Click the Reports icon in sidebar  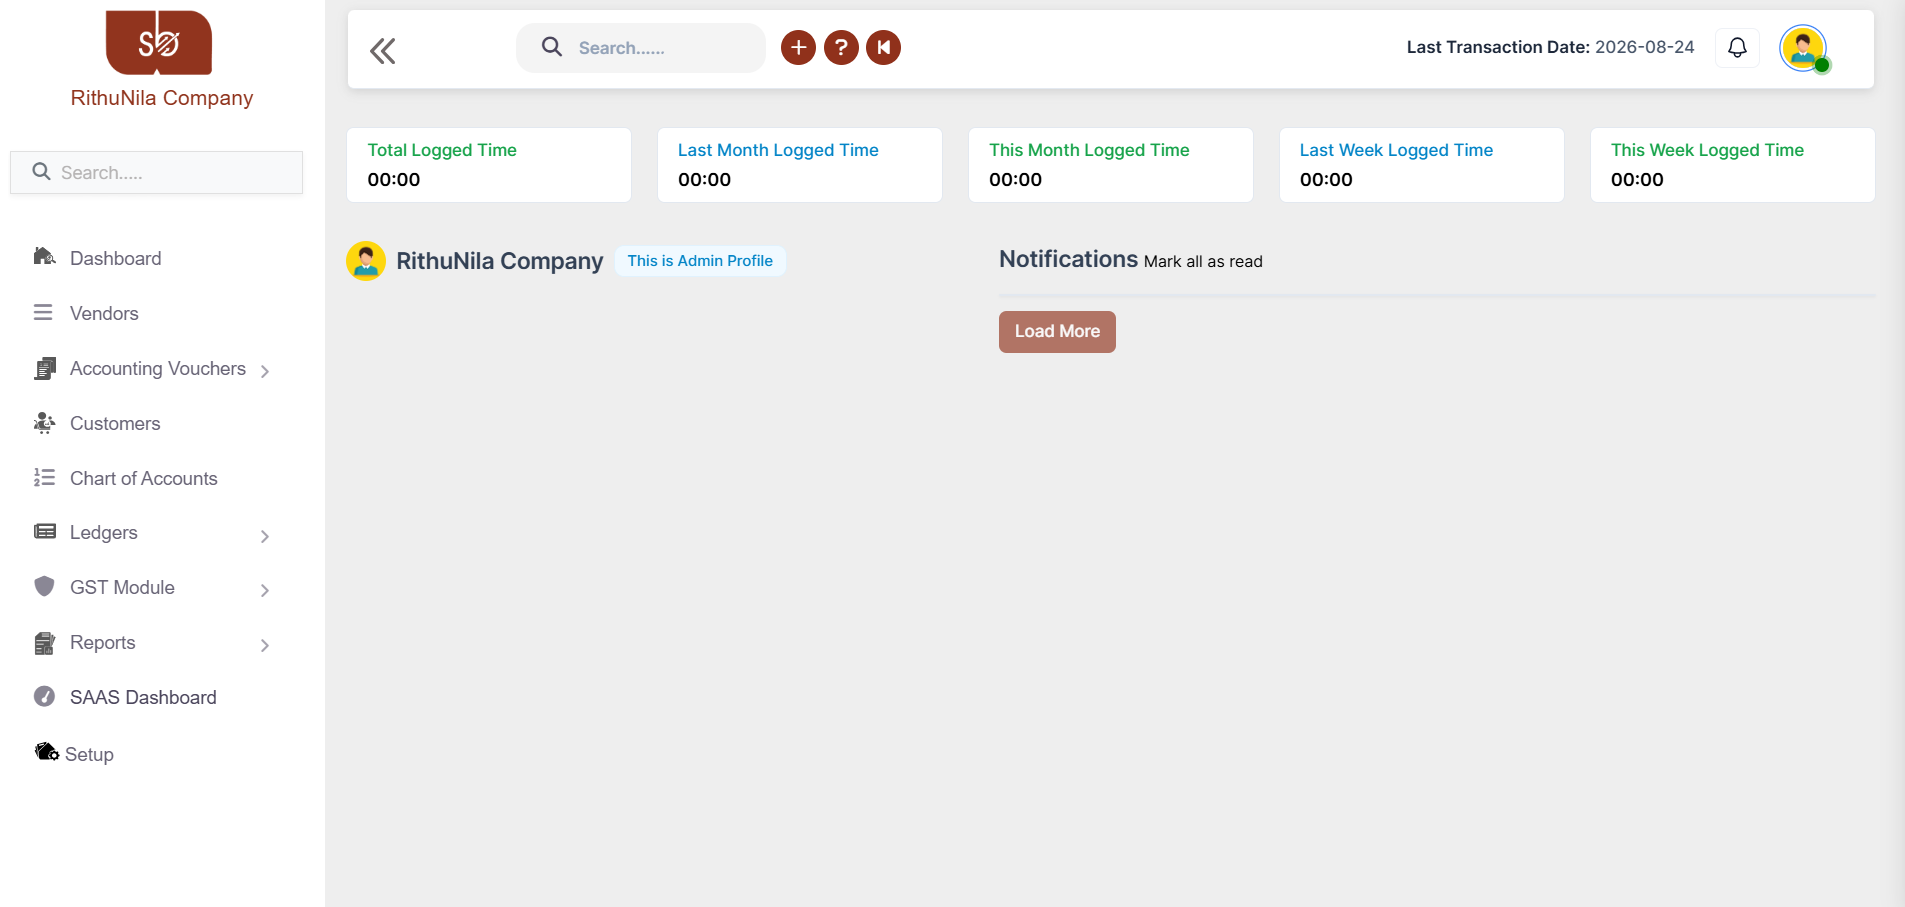pyautogui.click(x=45, y=643)
